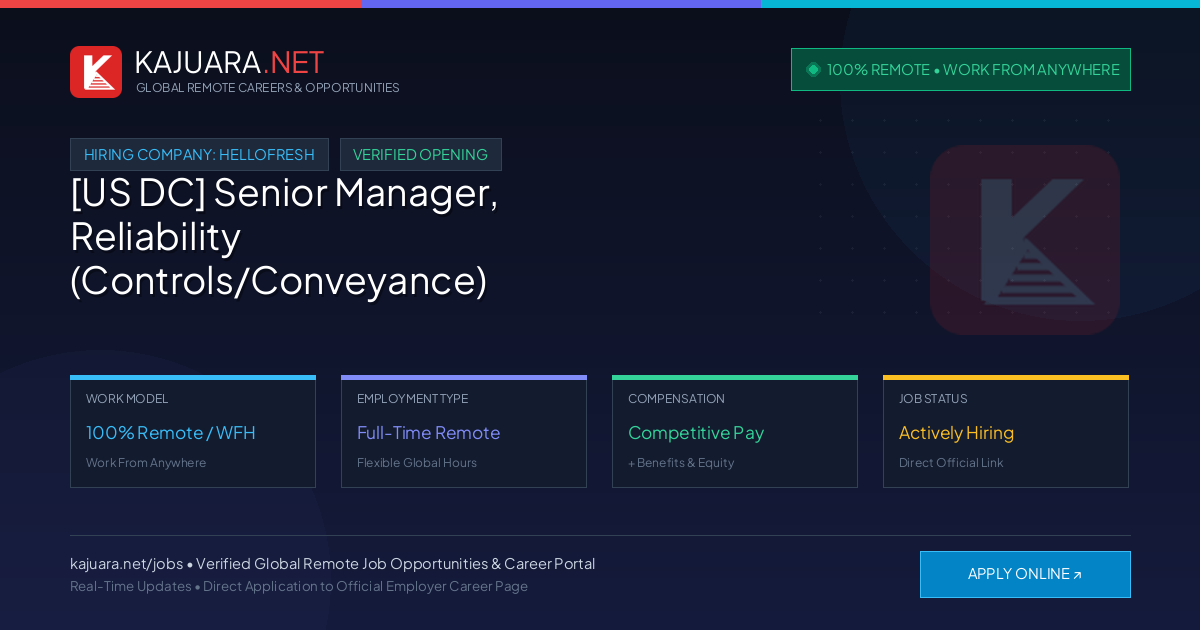Image resolution: width=1200 pixels, height=630 pixels.
Task: Click the "Global Remote Careers & Opportunities" tagline
Action: (268, 88)
